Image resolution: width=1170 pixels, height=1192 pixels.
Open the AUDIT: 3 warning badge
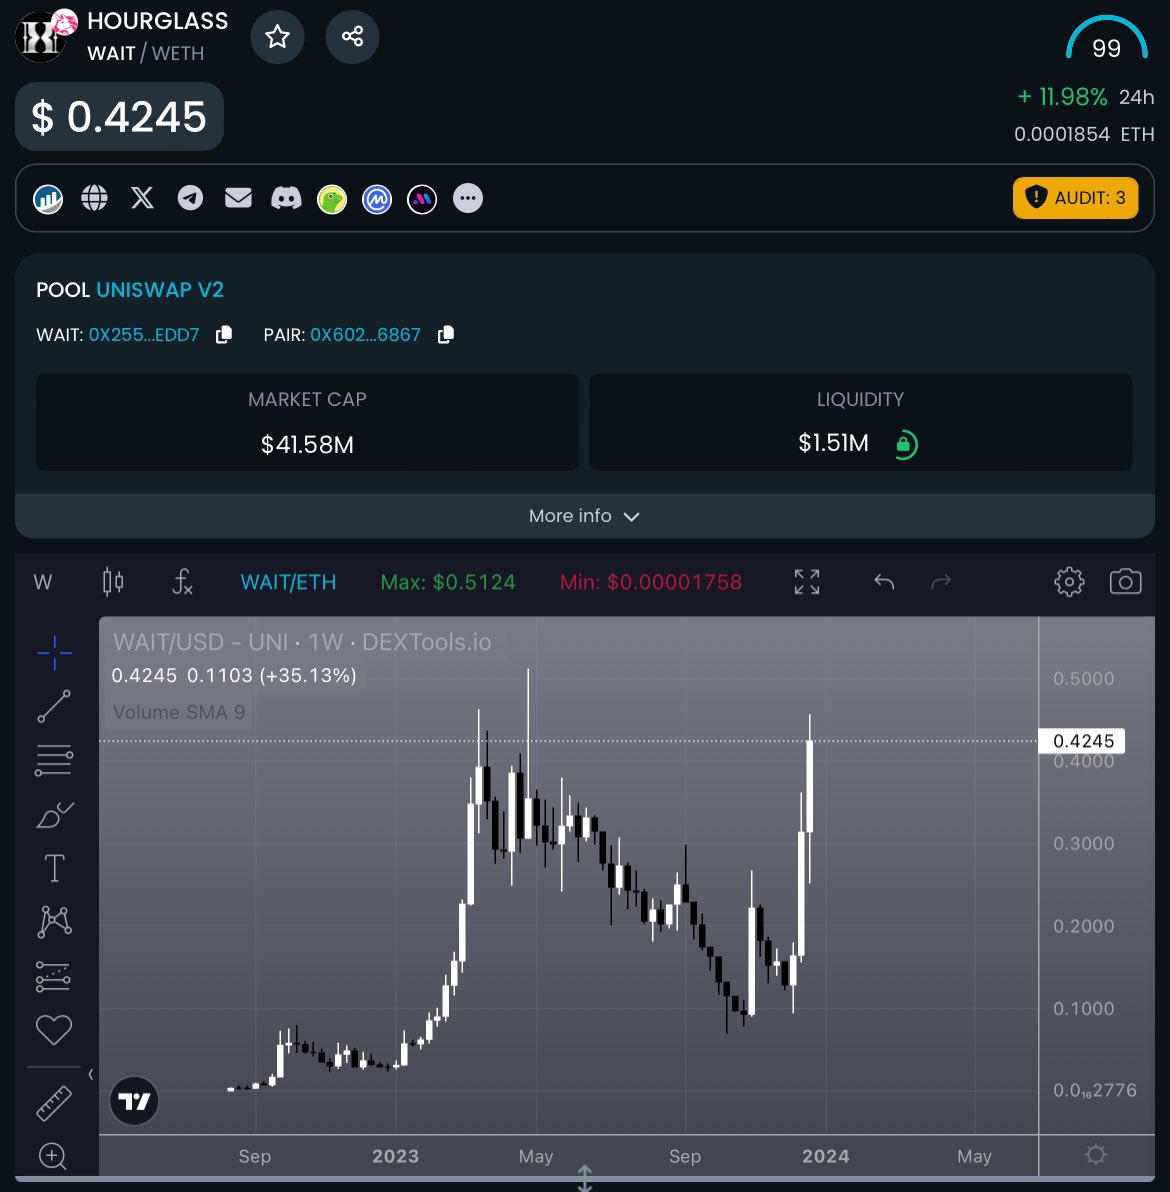(x=1075, y=198)
